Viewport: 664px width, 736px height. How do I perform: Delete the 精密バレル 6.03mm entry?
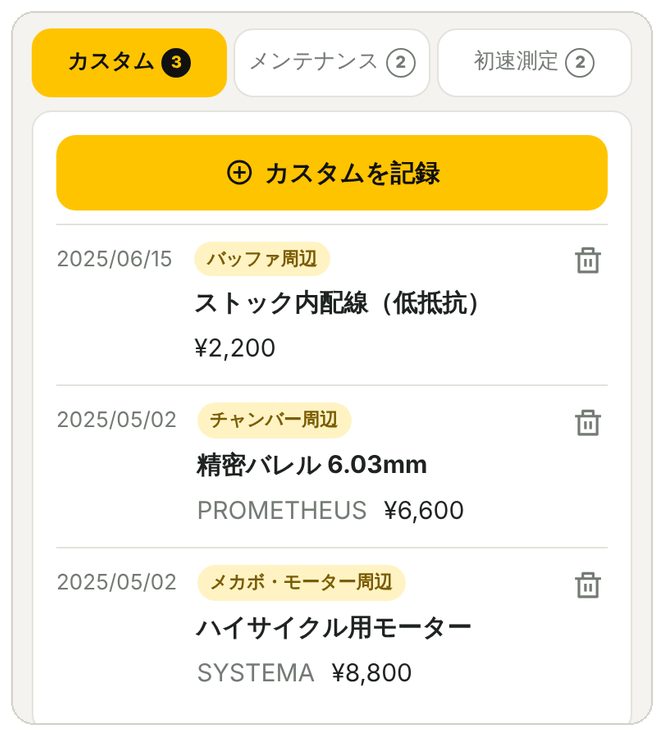tap(588, 422)
